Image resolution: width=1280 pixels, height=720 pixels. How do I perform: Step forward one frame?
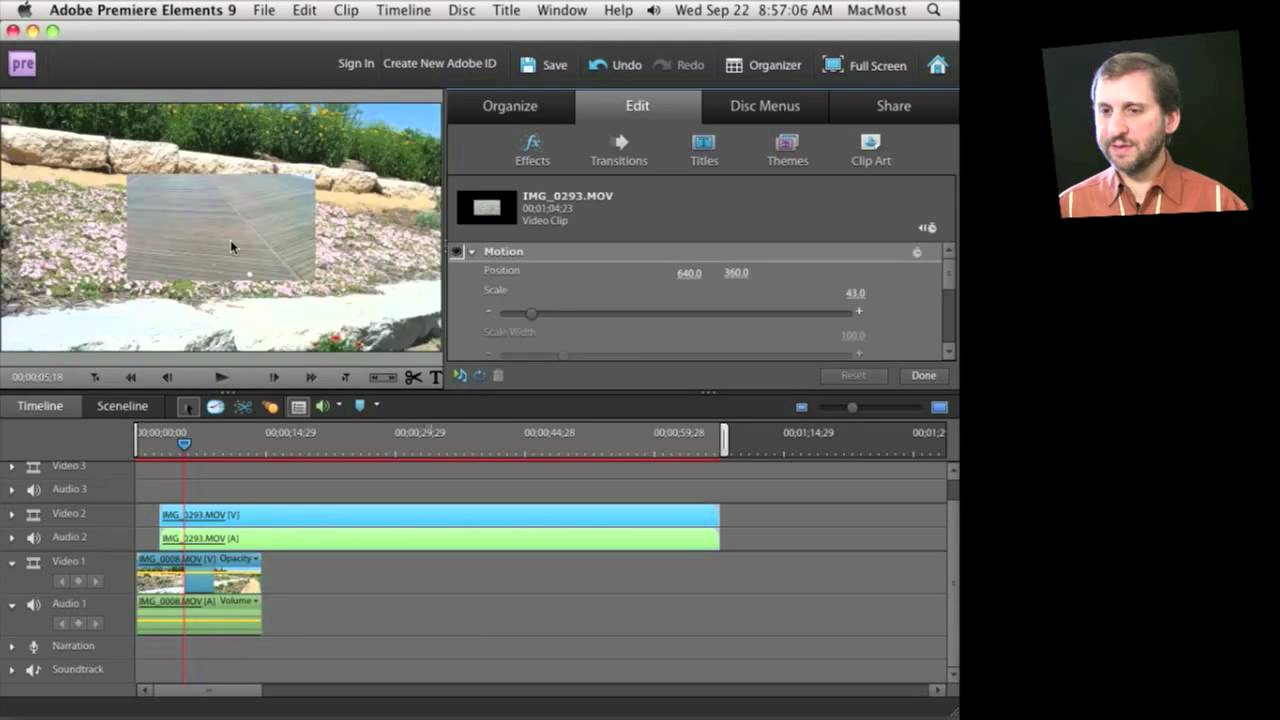point(274,377)
